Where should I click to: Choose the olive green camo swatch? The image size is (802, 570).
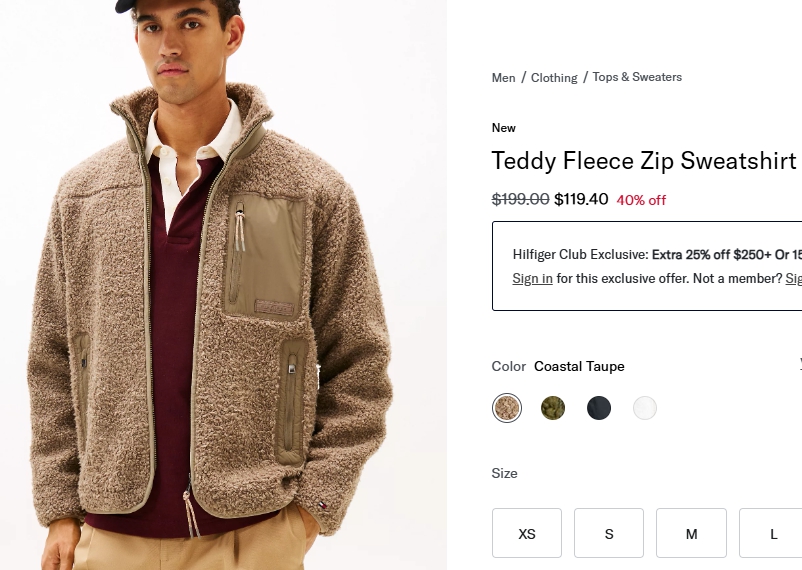click(x=553, y=408)
